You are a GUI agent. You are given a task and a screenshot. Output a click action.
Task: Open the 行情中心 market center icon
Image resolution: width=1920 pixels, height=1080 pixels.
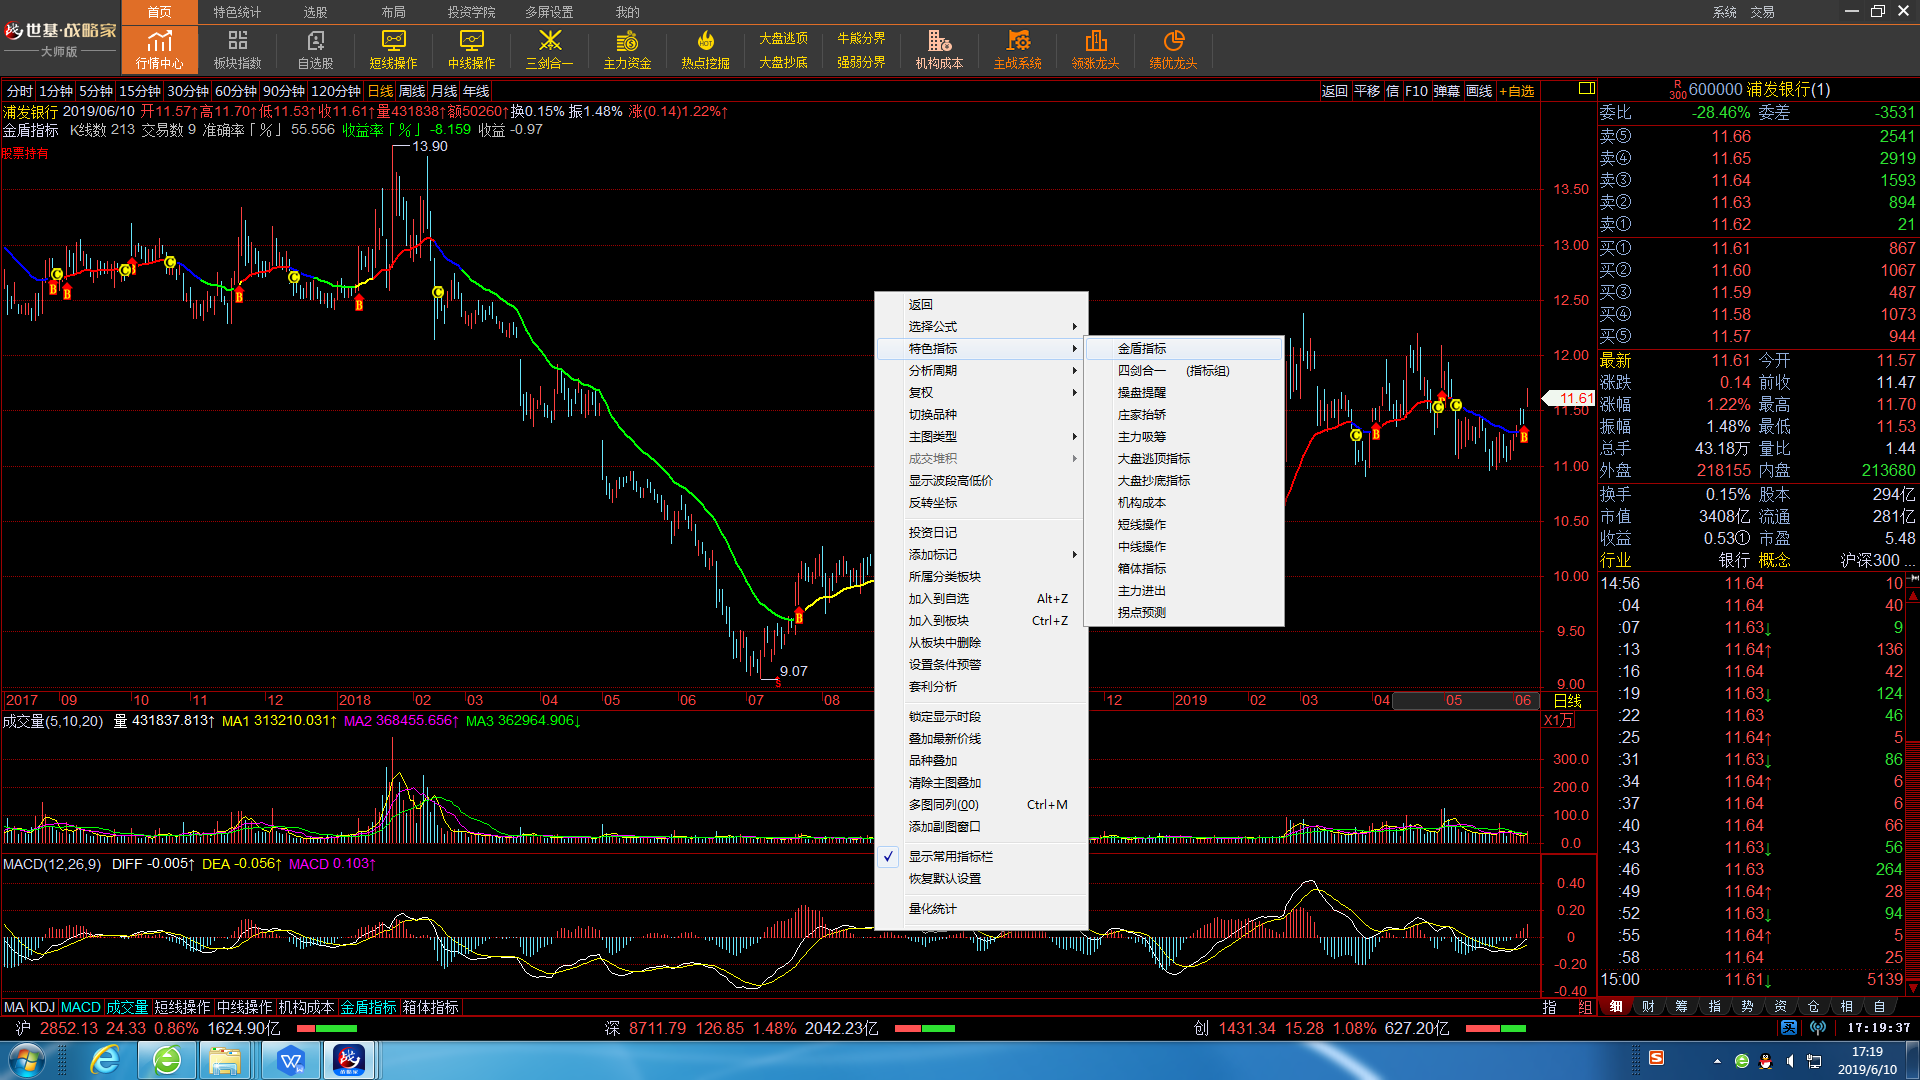coord(159,49)
